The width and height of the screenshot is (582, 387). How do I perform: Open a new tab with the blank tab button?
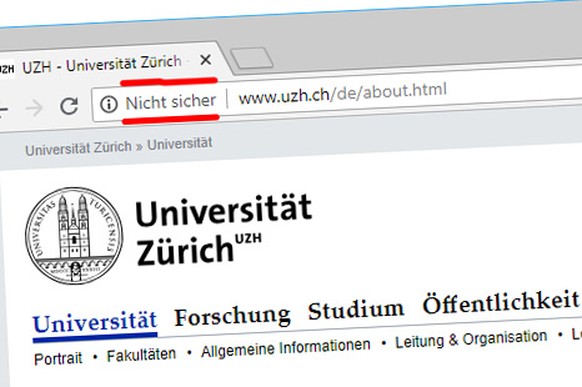pyautogui.click(x=252, y=58)
